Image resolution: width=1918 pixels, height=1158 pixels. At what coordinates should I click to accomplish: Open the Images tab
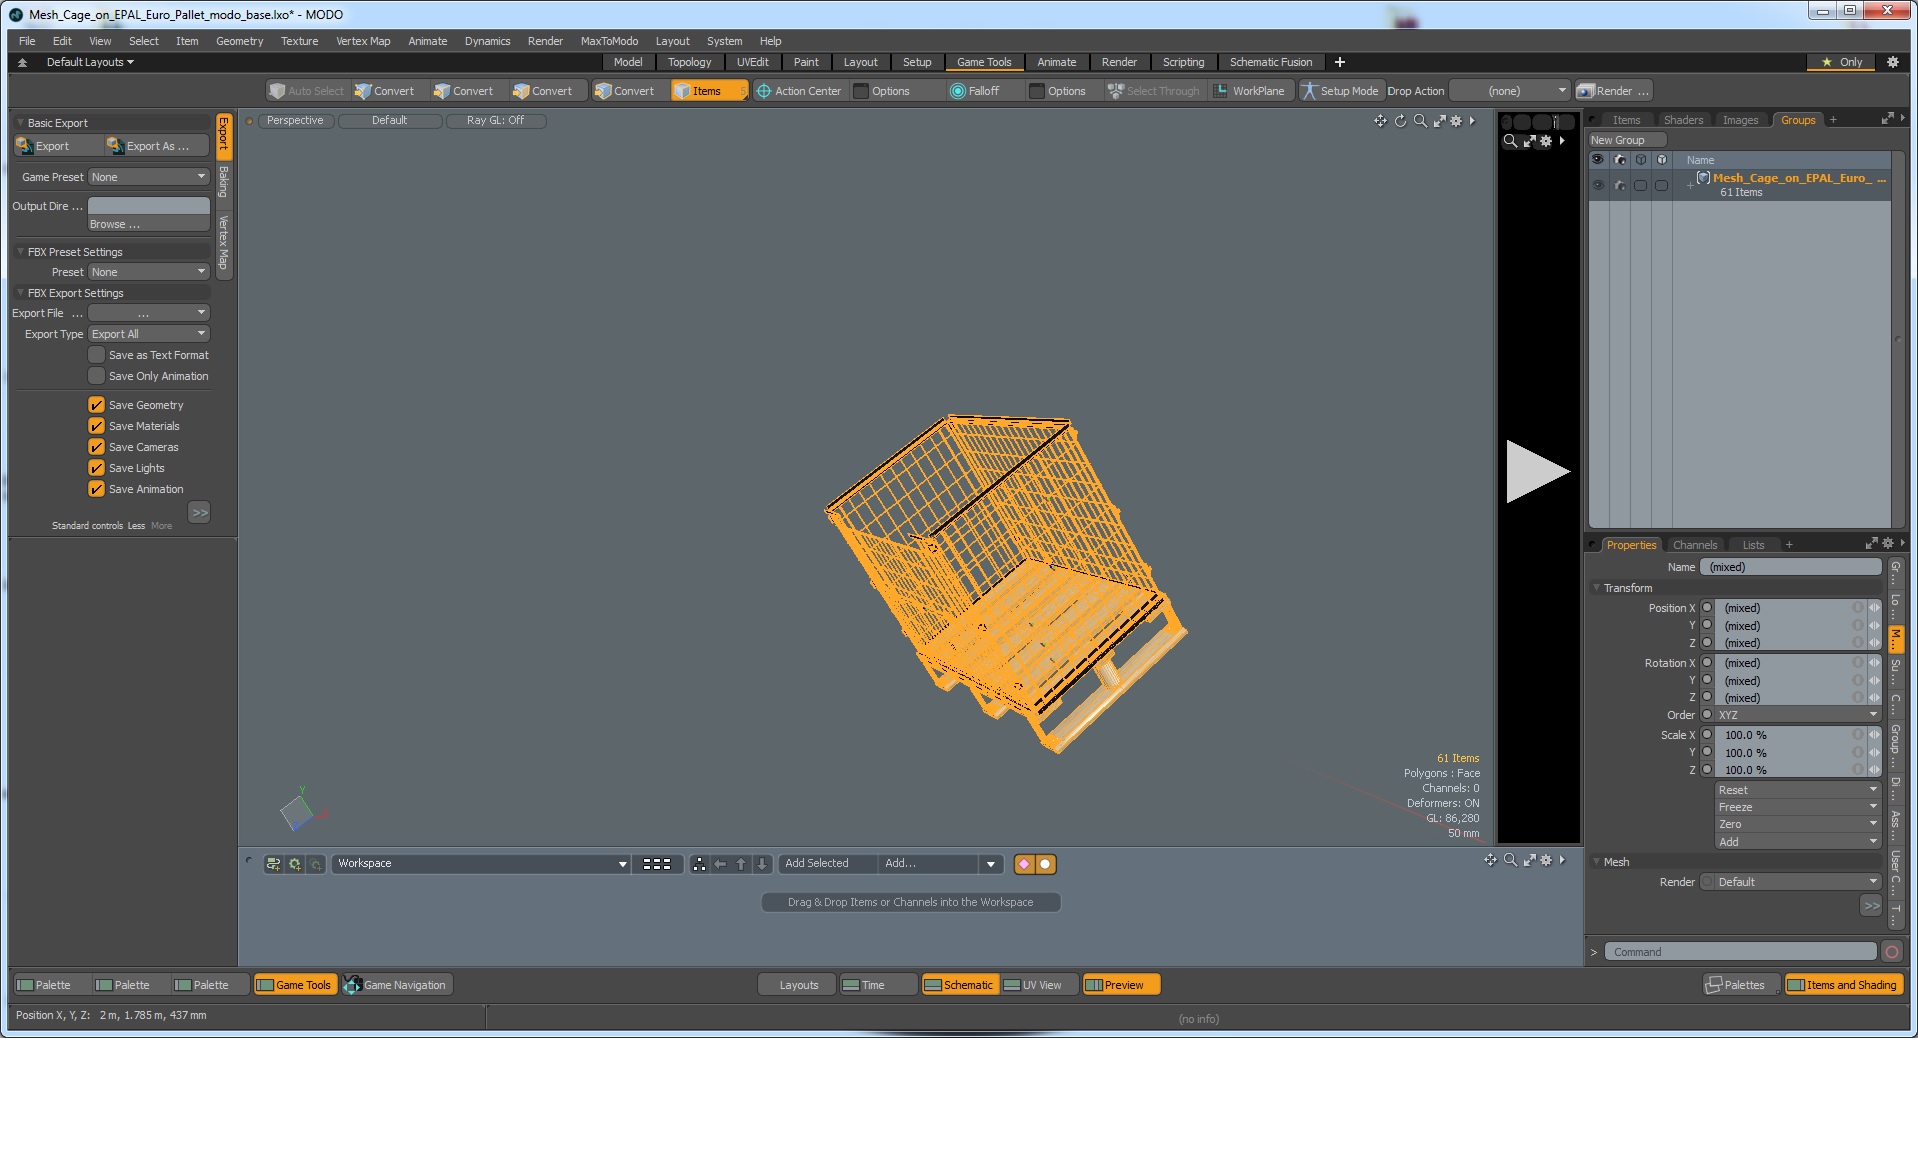(x=1740, y=120)
